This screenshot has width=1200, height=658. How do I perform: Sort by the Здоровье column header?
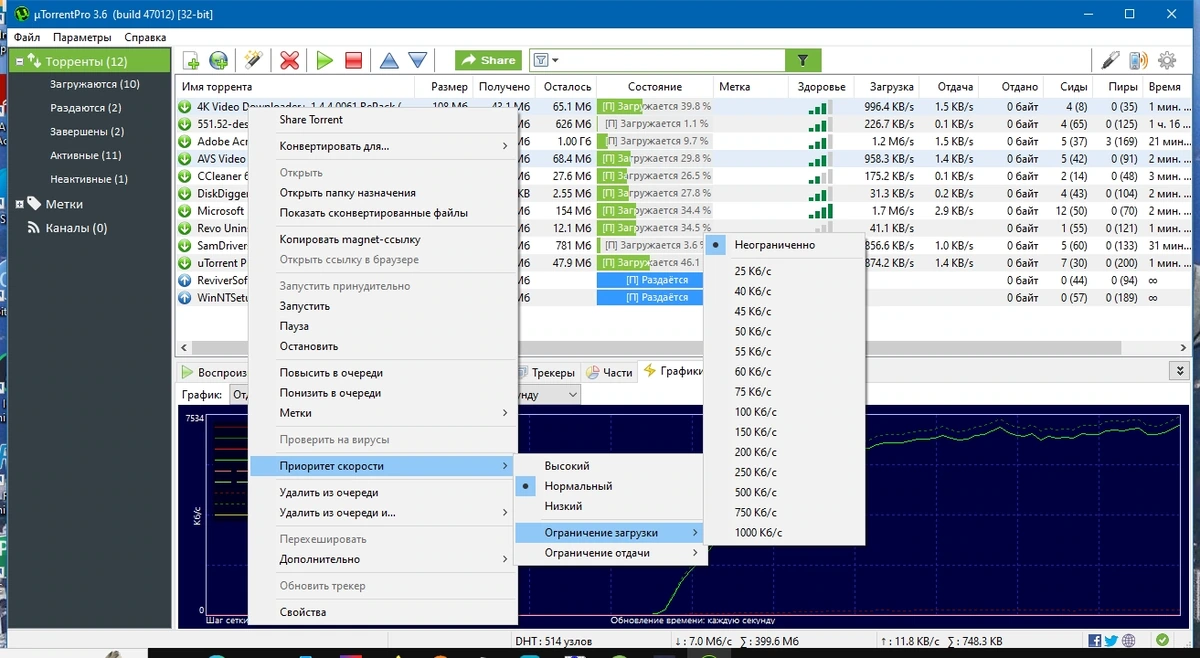tap(822, 87)
